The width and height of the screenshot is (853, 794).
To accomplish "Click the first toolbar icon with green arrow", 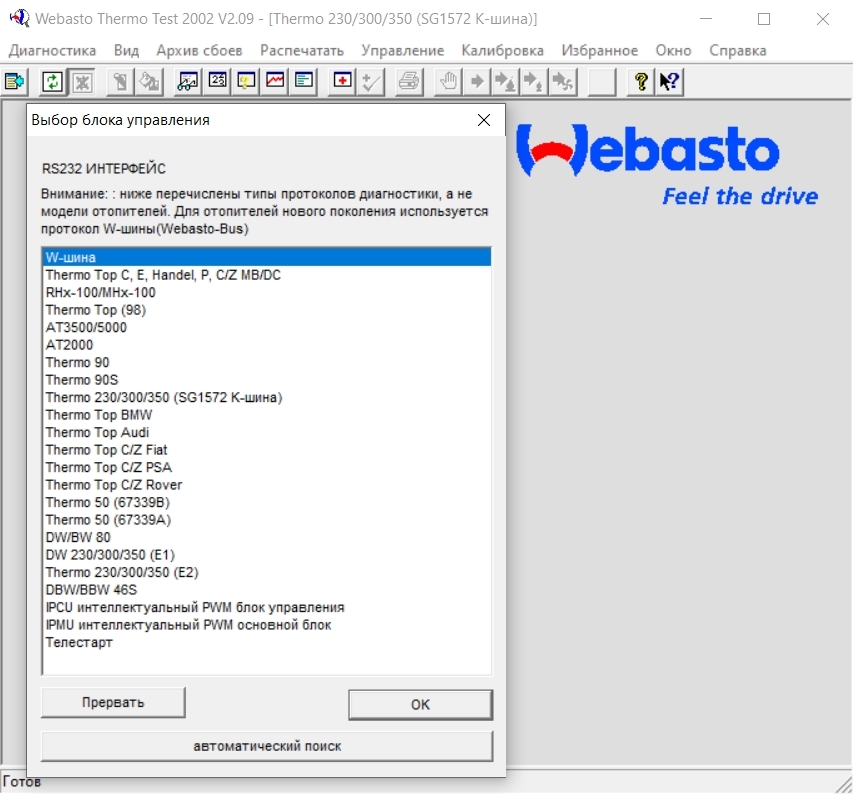I will pos(15,82).
